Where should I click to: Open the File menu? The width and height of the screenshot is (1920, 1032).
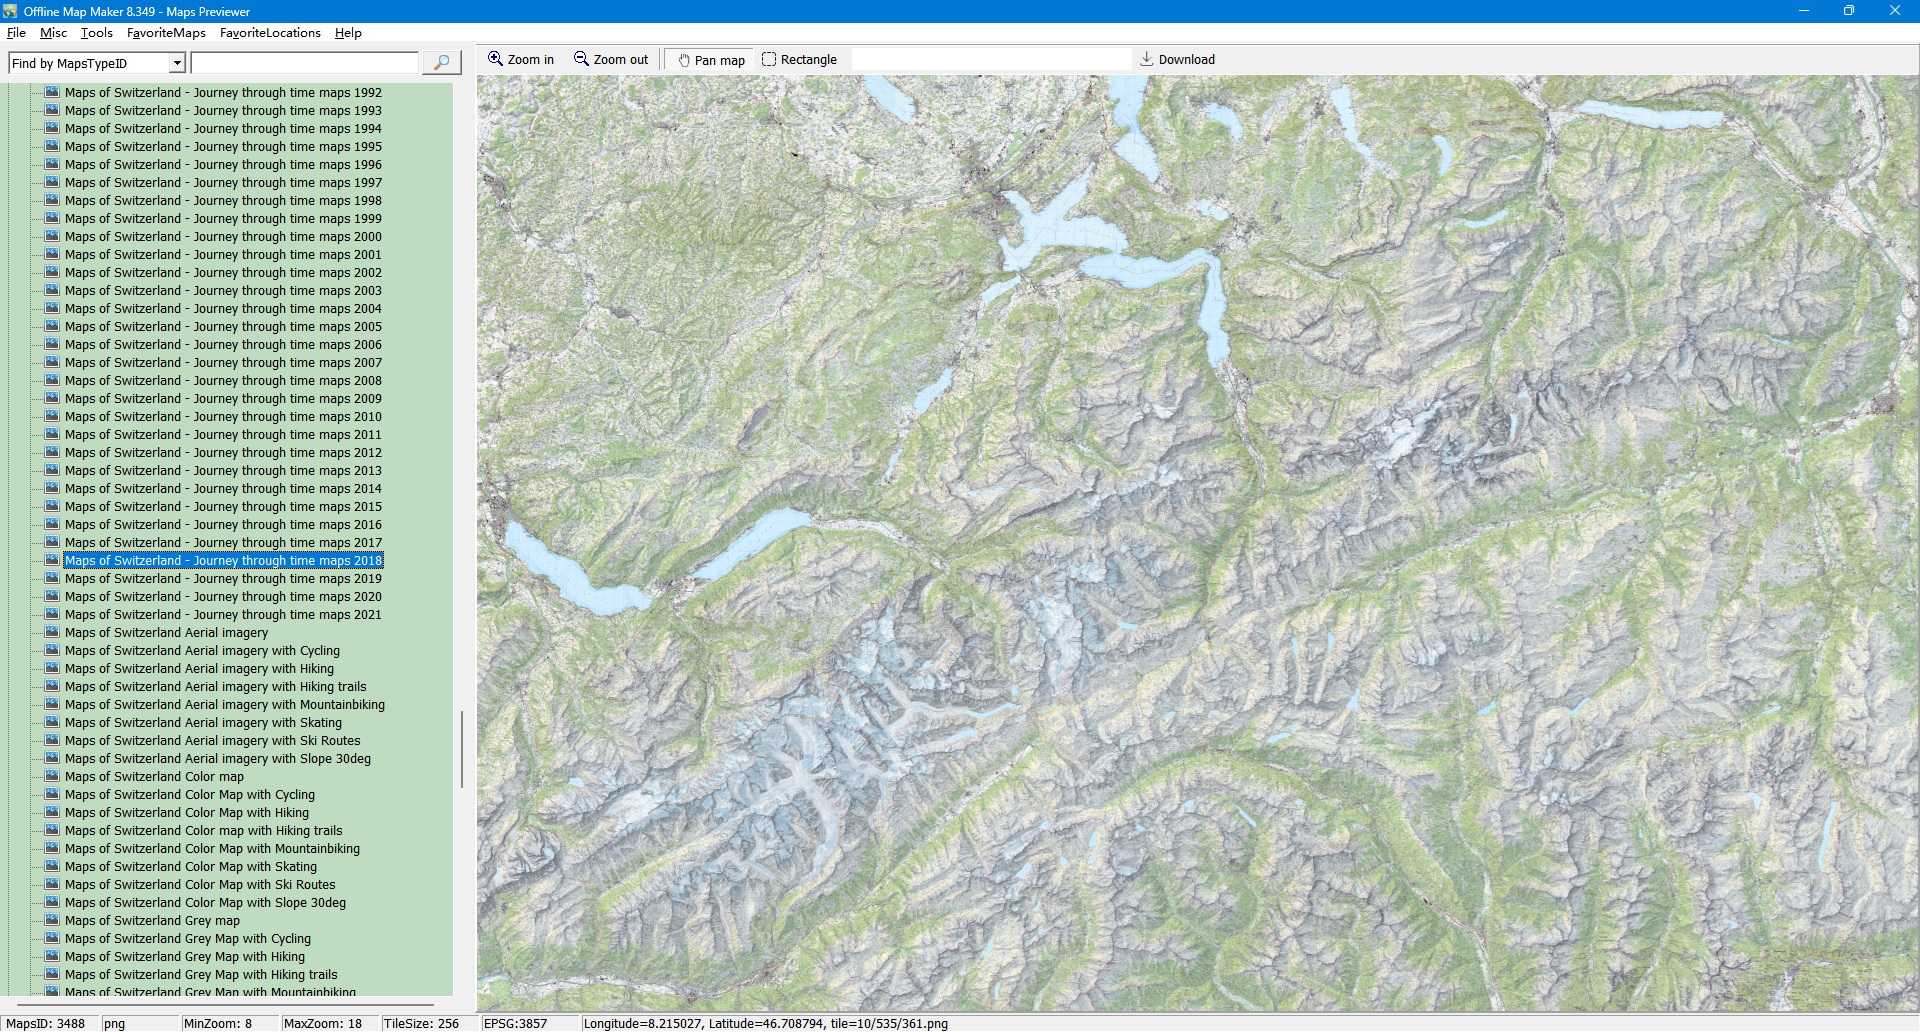pyautogui.click(x=16, y=33)
